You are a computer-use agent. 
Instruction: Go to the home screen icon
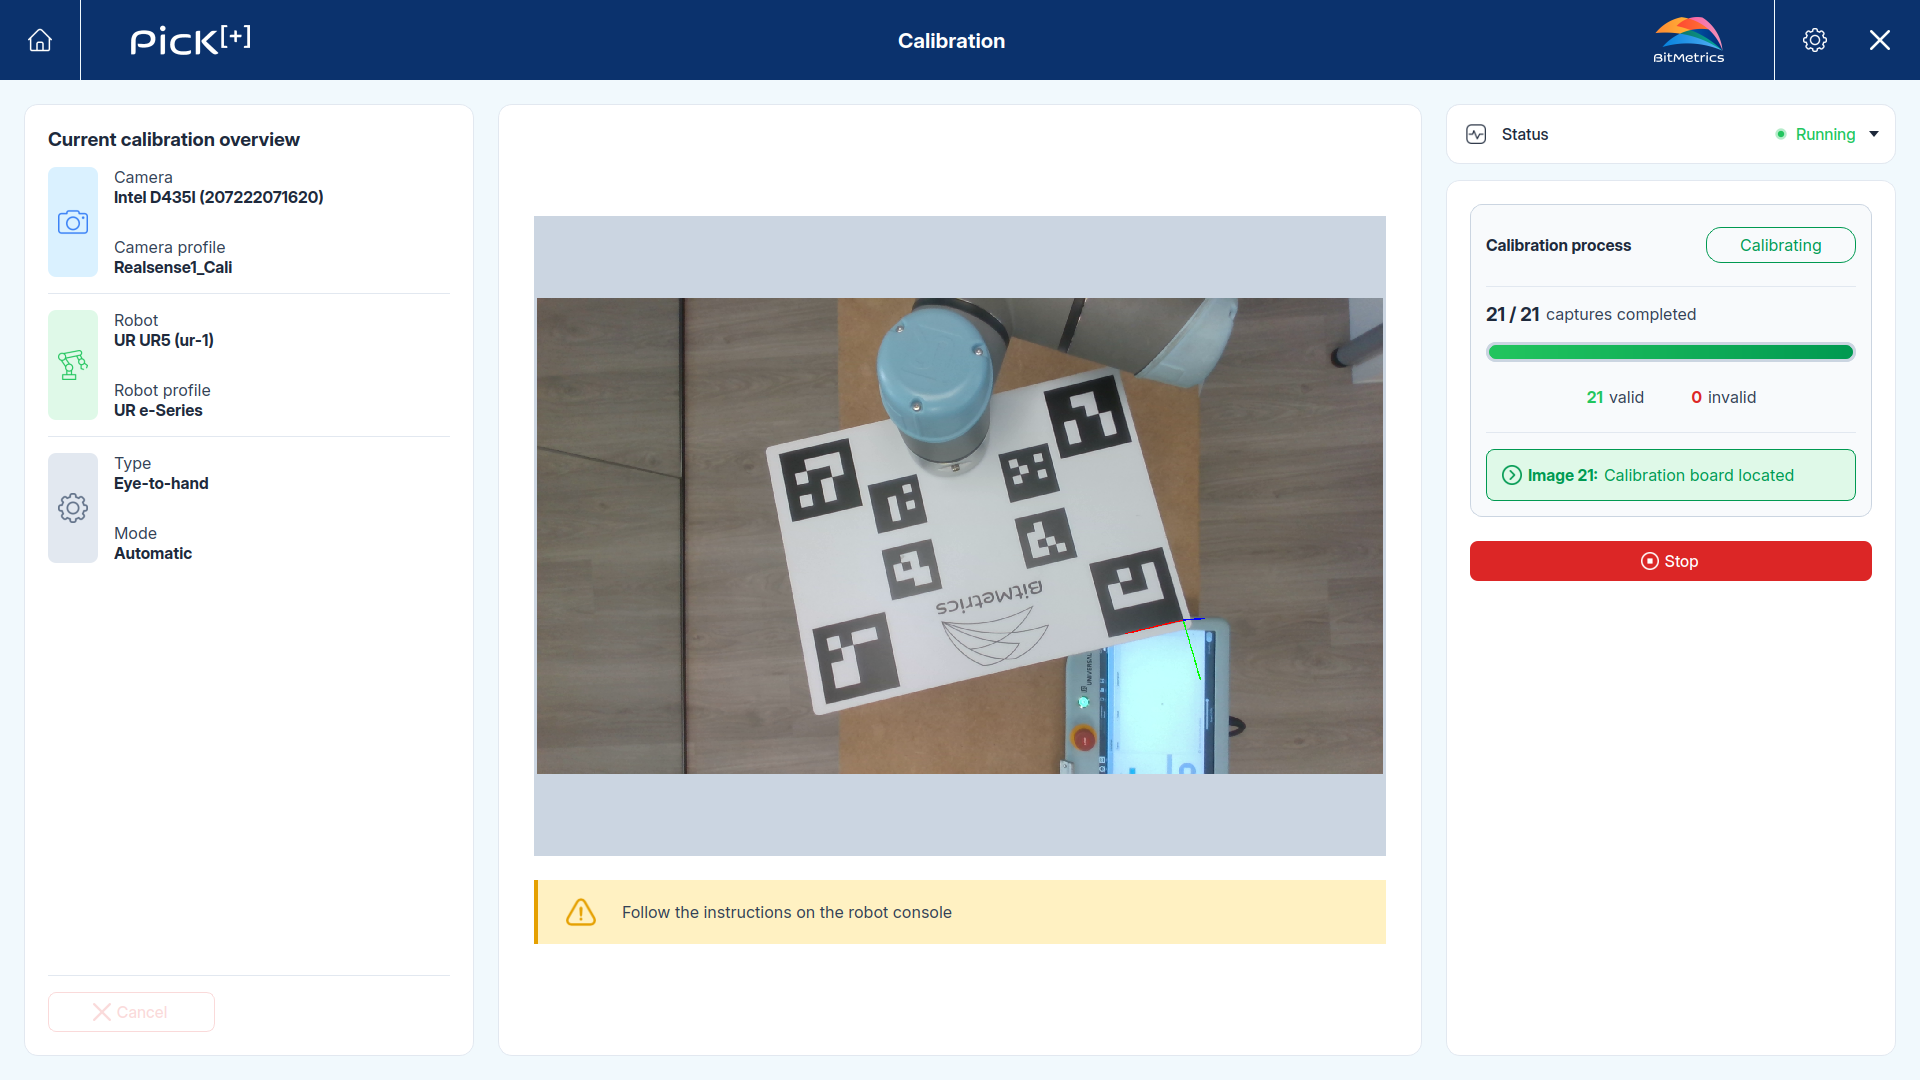point(40,40)
